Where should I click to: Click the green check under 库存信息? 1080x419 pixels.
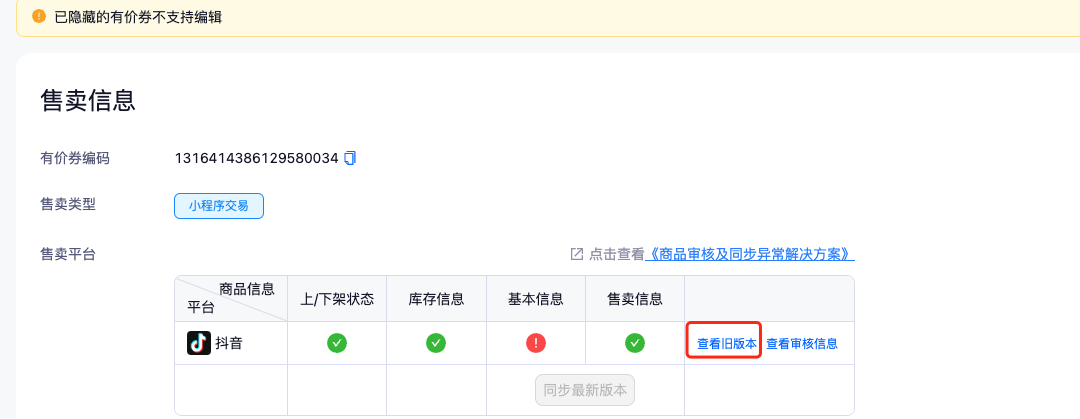(x=436, y=343)
